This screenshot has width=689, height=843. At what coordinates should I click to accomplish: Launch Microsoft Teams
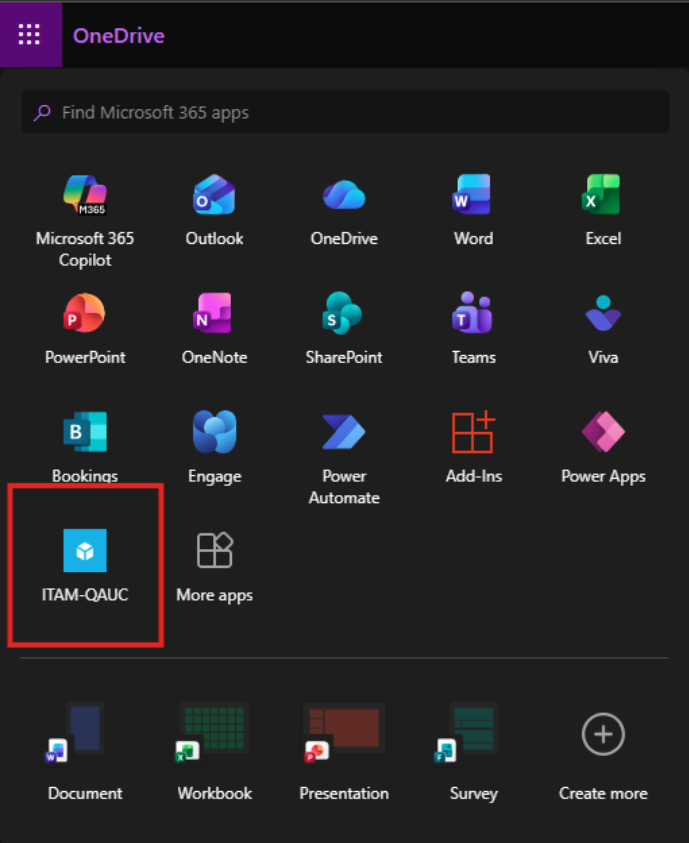(x=473, y=315)
